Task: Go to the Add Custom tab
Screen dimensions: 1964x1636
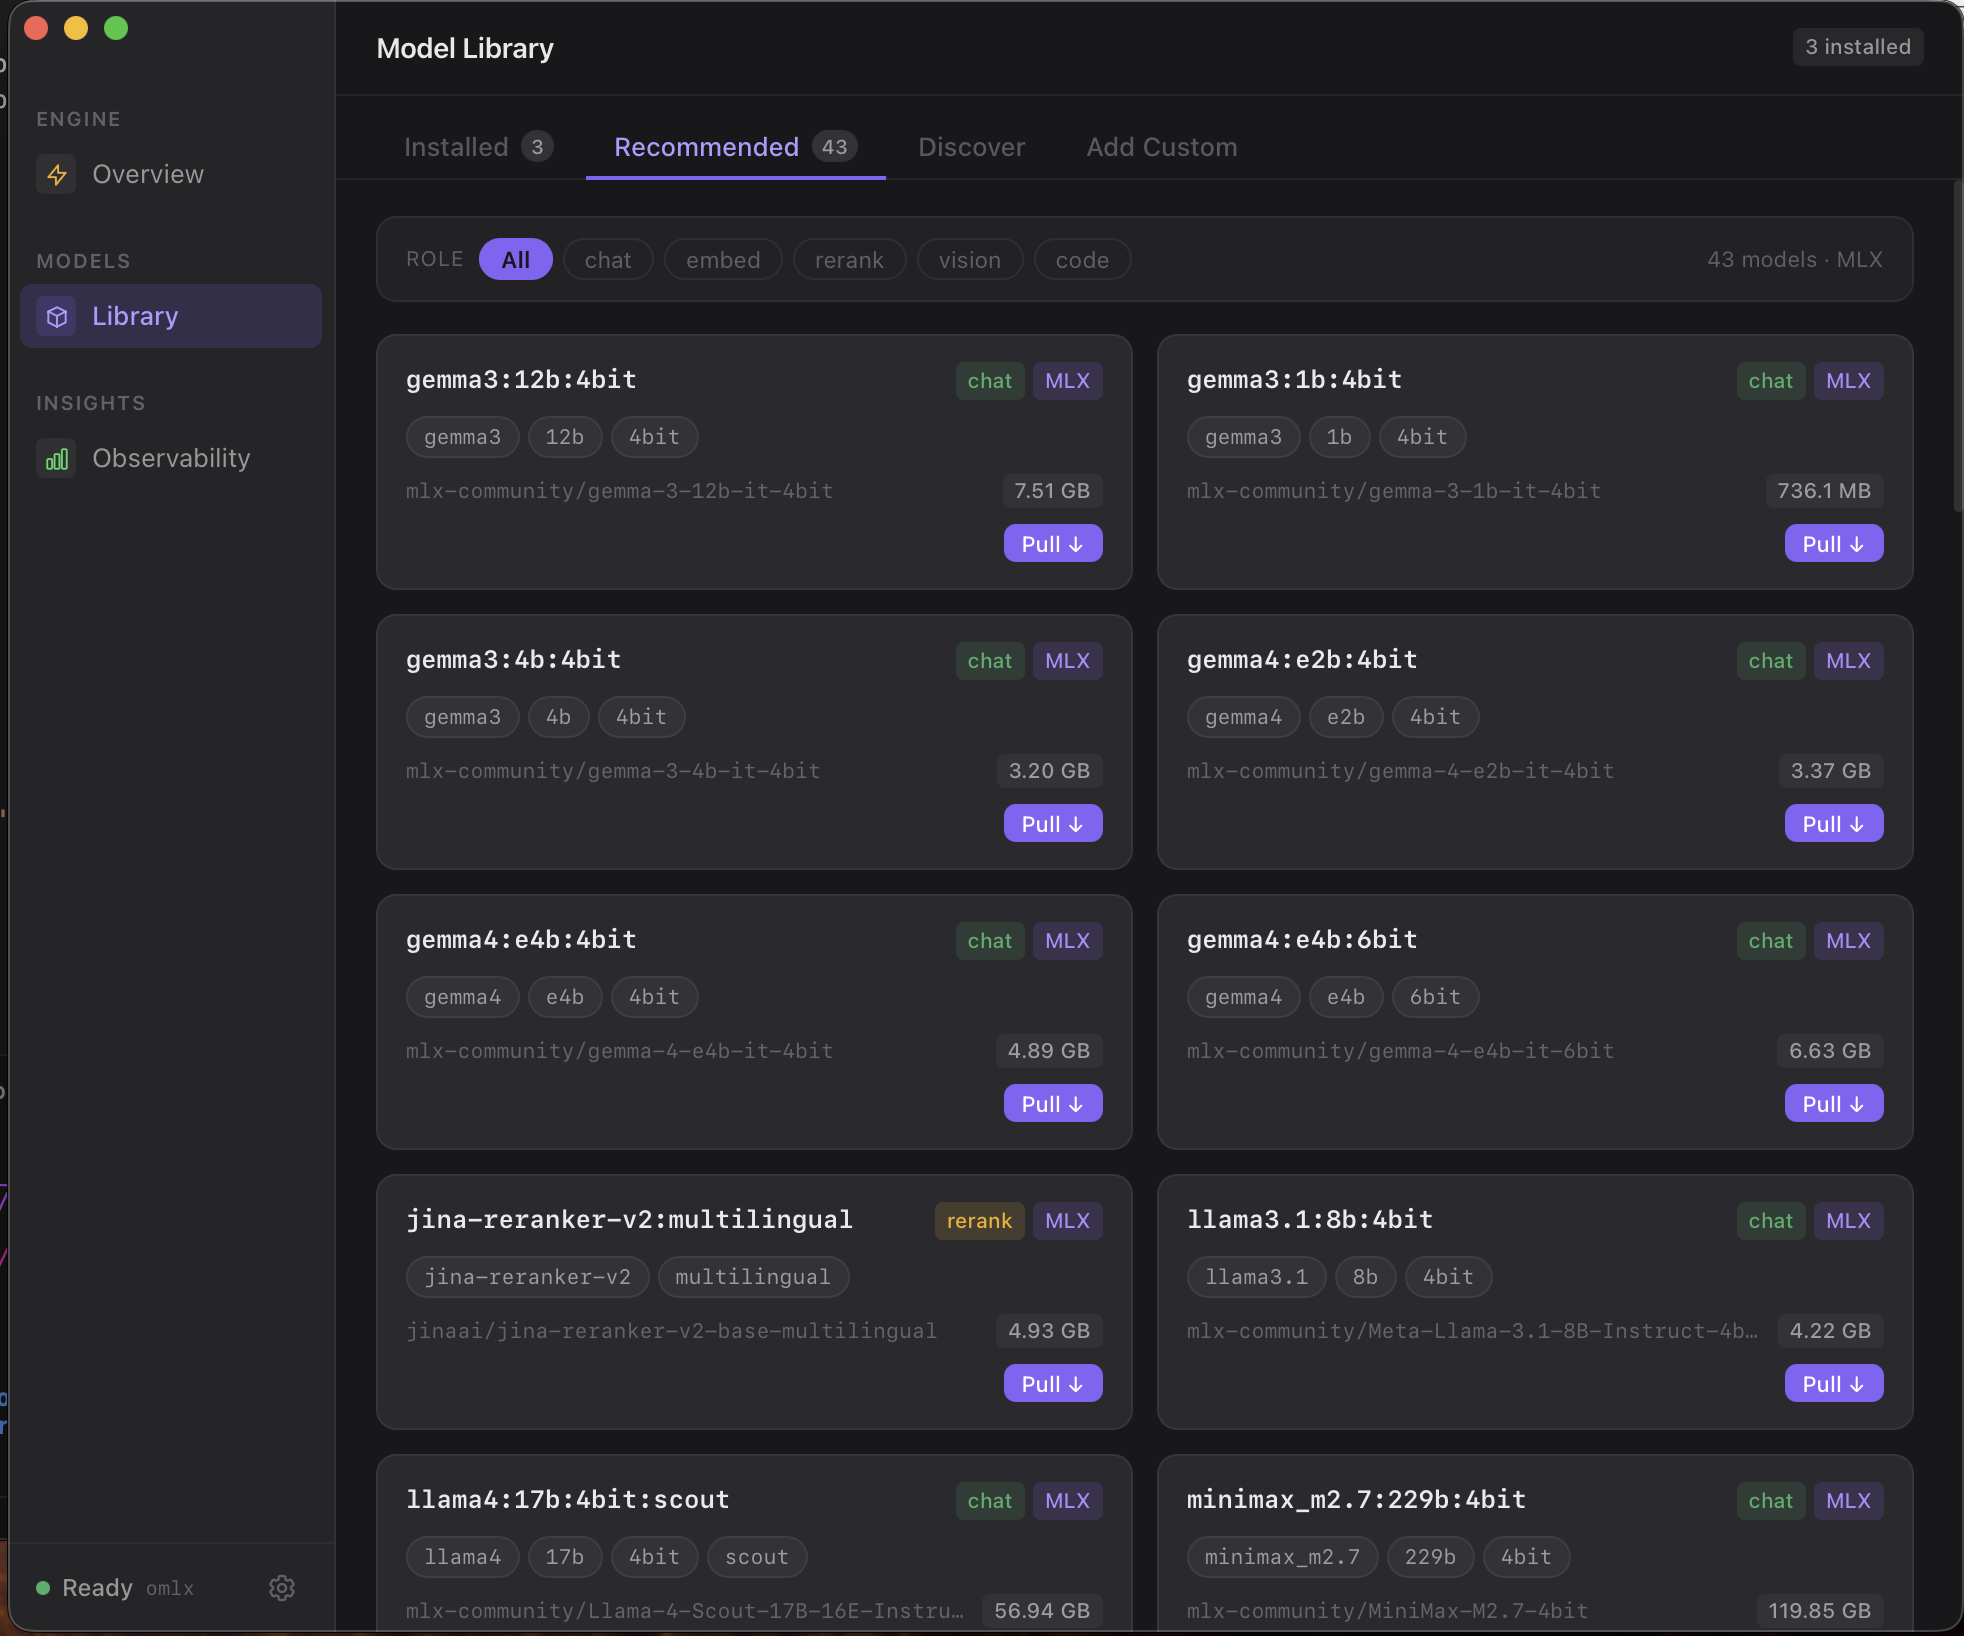Action: (1162, 147)
